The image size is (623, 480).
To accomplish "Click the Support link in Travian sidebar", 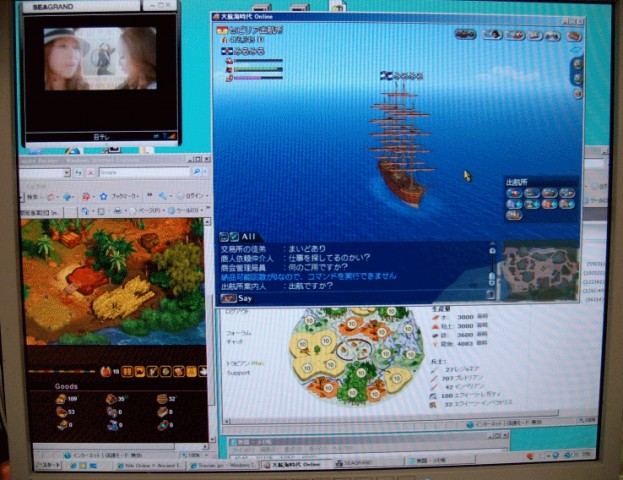I will 238,373.
